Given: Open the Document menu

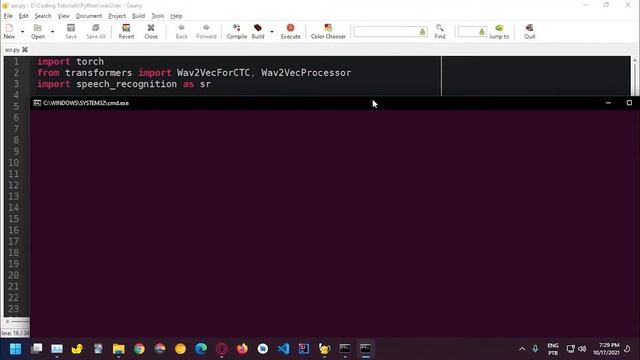Looking at the screenshot, I should coord(89,16).
